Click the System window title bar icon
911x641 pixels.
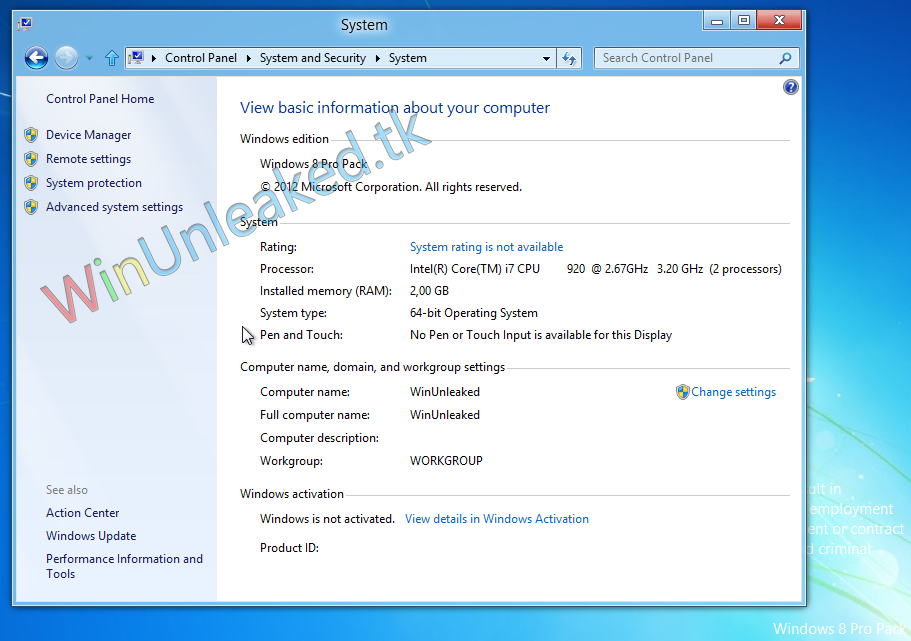tap(25, 24)
